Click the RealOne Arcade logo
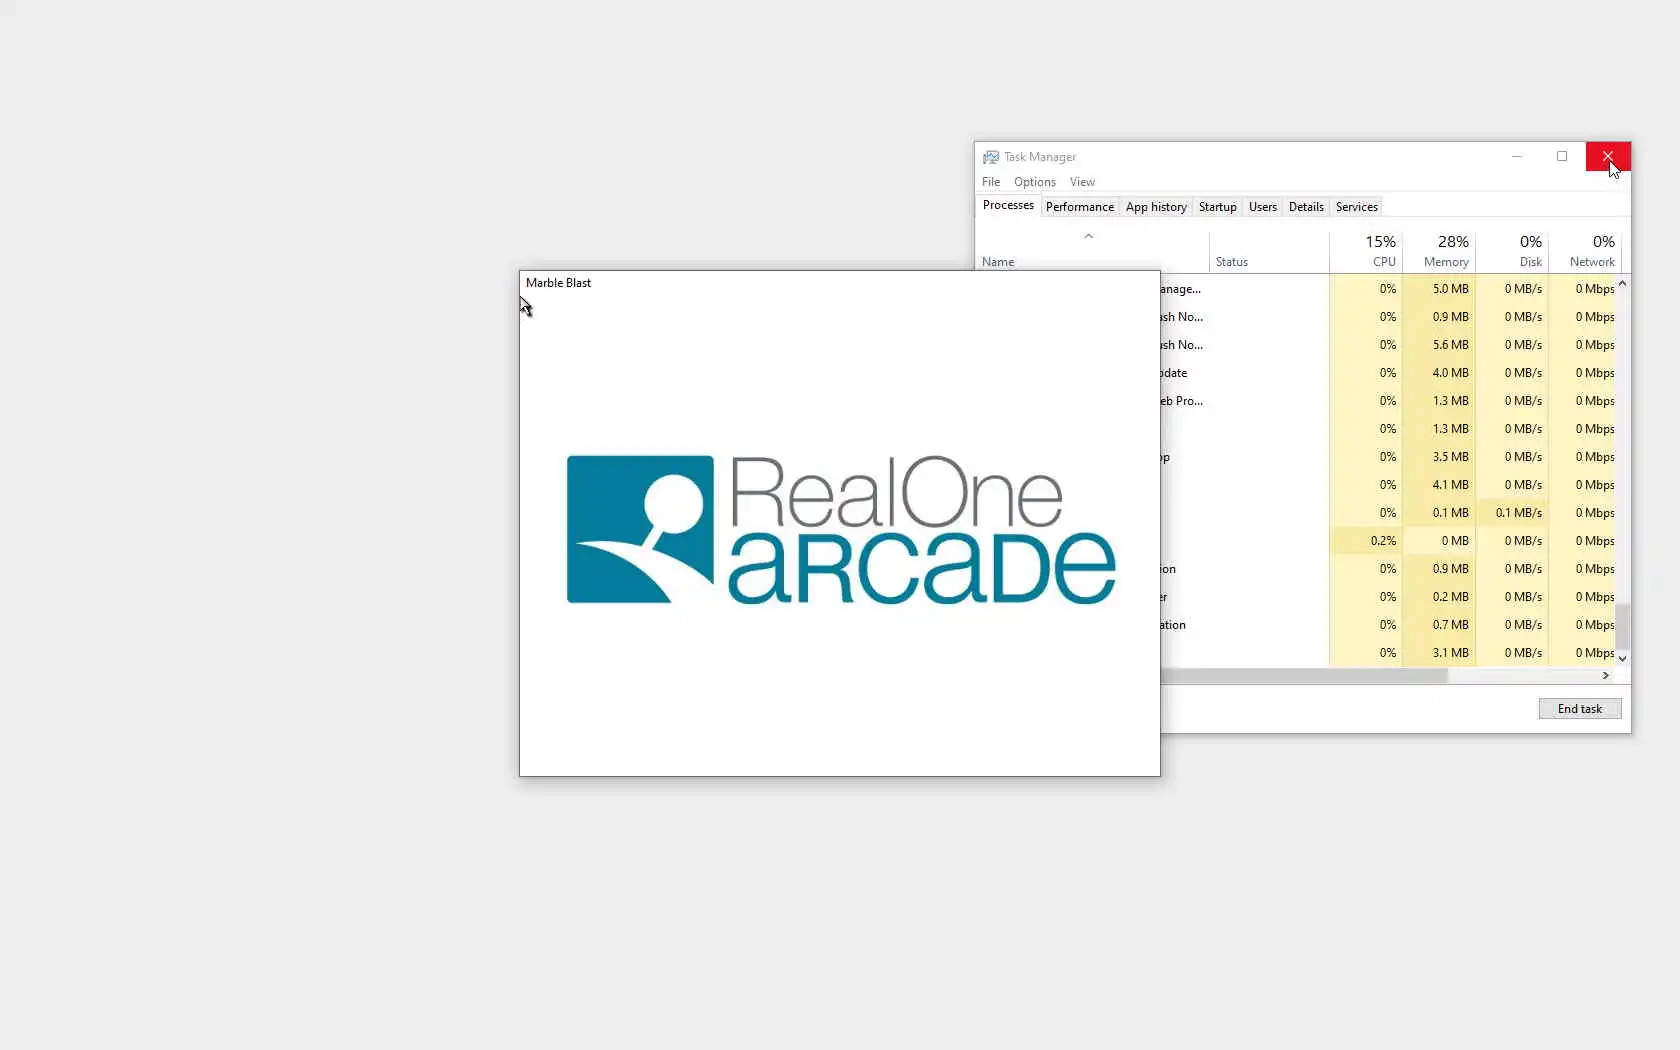This screenshot has width=1680, height=1050. pyautogui.click(x=840, y=529)
